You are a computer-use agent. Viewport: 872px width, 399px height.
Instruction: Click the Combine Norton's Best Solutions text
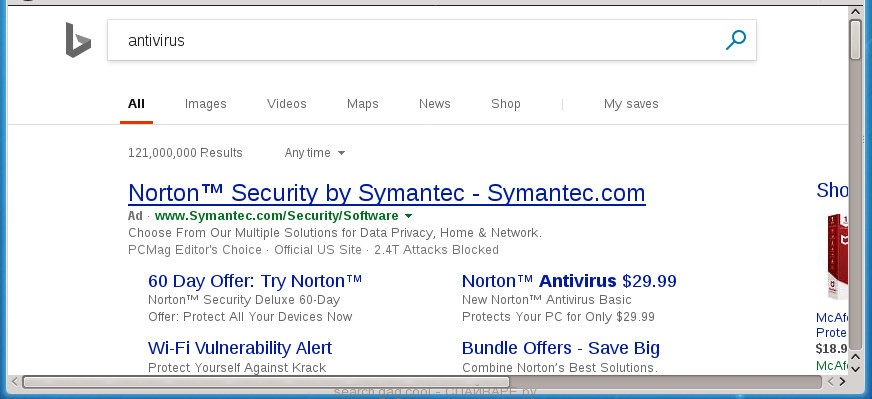(559, 367)
